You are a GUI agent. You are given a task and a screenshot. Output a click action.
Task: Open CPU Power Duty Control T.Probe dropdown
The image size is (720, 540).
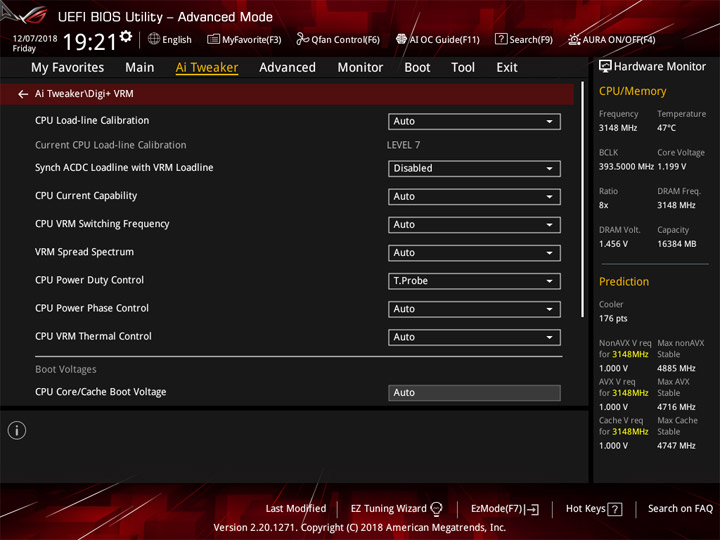tap(474, 281)
